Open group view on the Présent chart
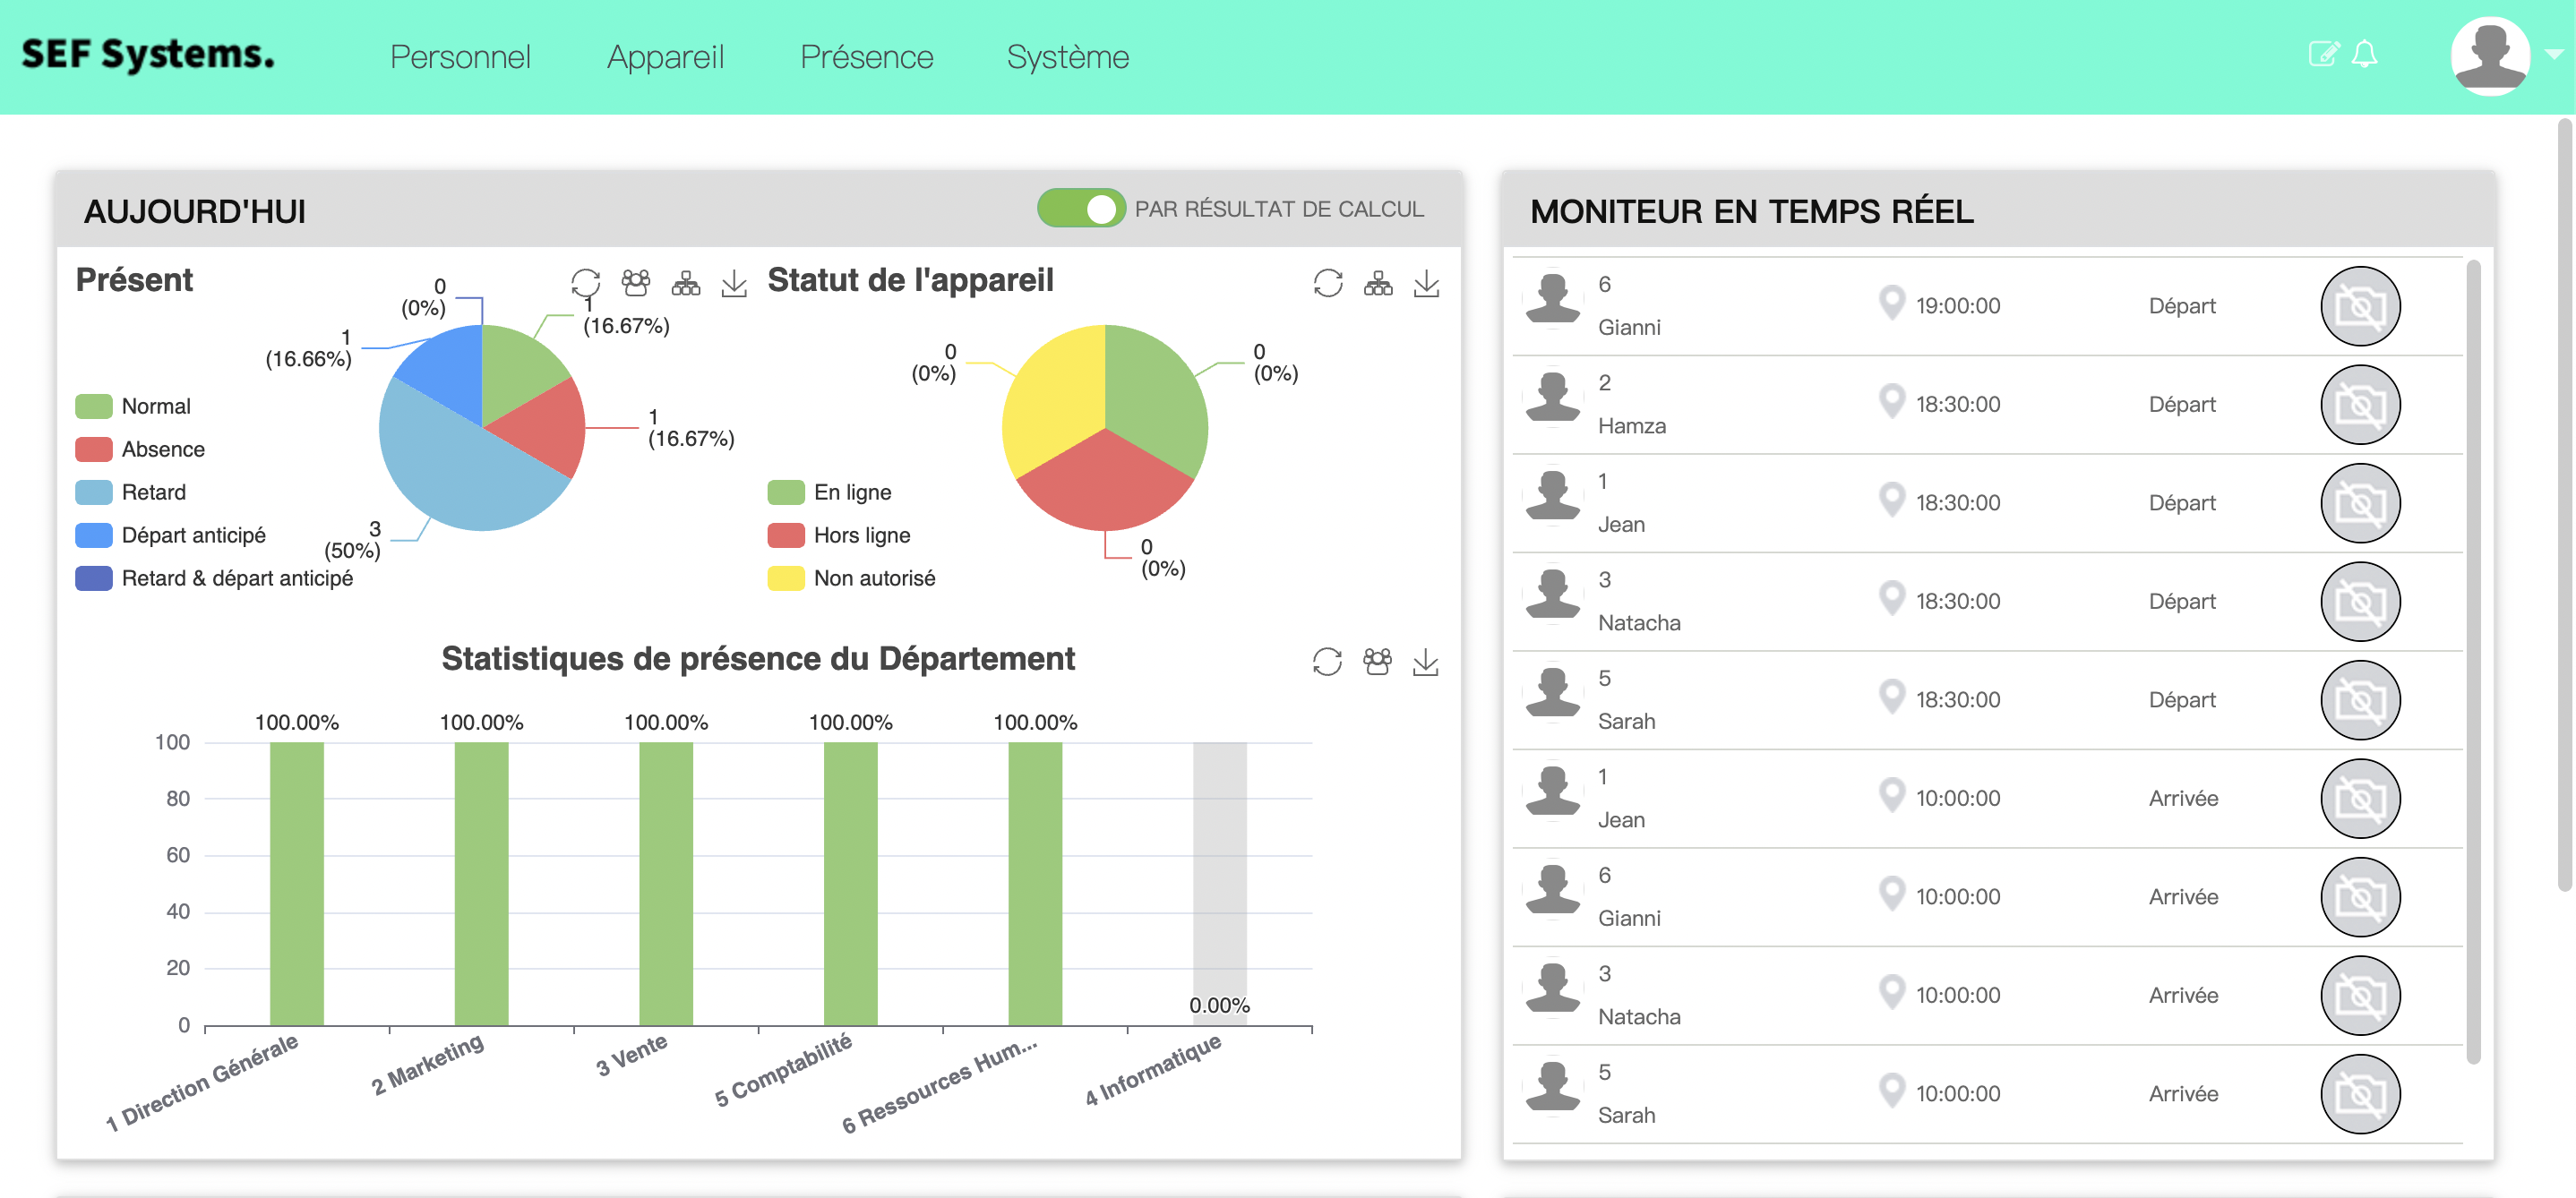 coord(636,283)
